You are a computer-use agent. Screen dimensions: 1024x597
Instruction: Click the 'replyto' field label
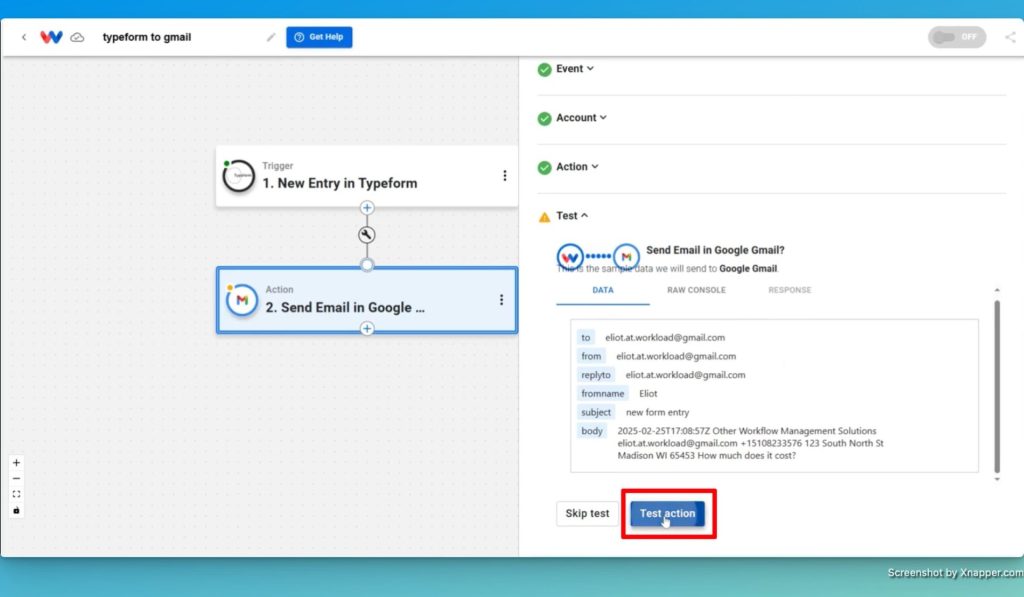click(x=596, y=375)
